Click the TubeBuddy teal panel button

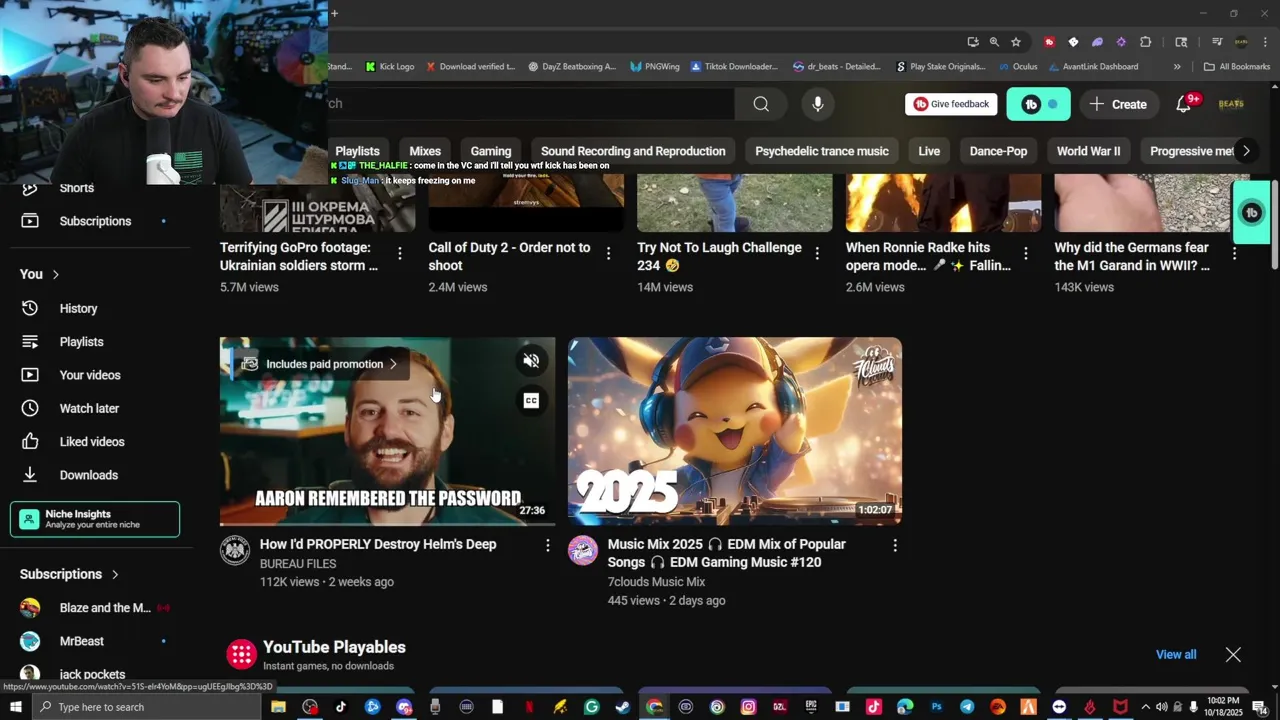[1038, 104]
